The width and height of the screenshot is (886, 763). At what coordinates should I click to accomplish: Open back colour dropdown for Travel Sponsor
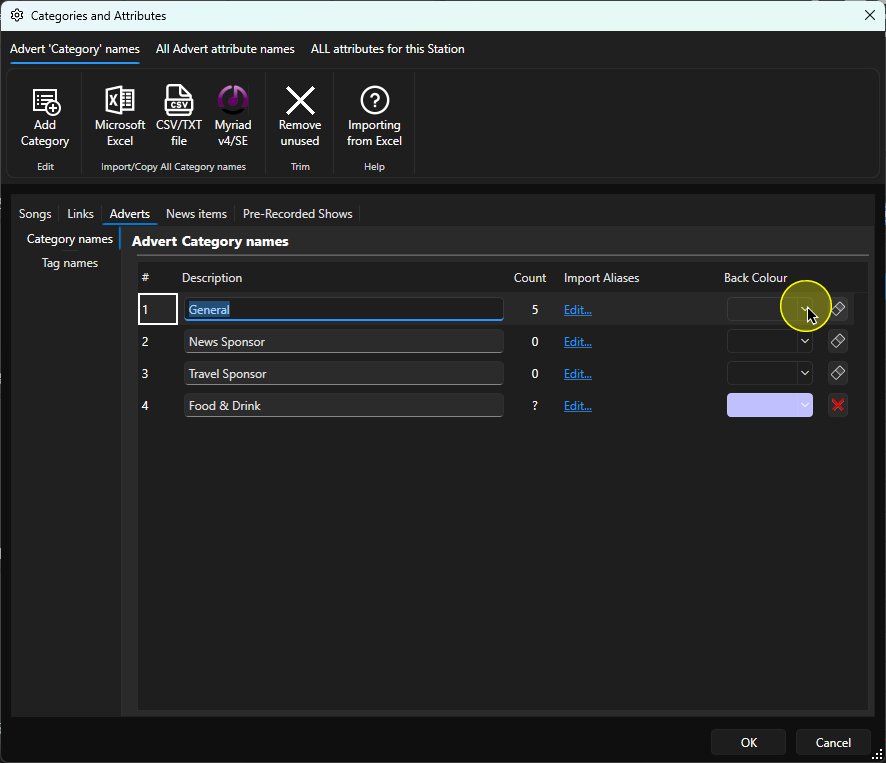coord(805,373)
